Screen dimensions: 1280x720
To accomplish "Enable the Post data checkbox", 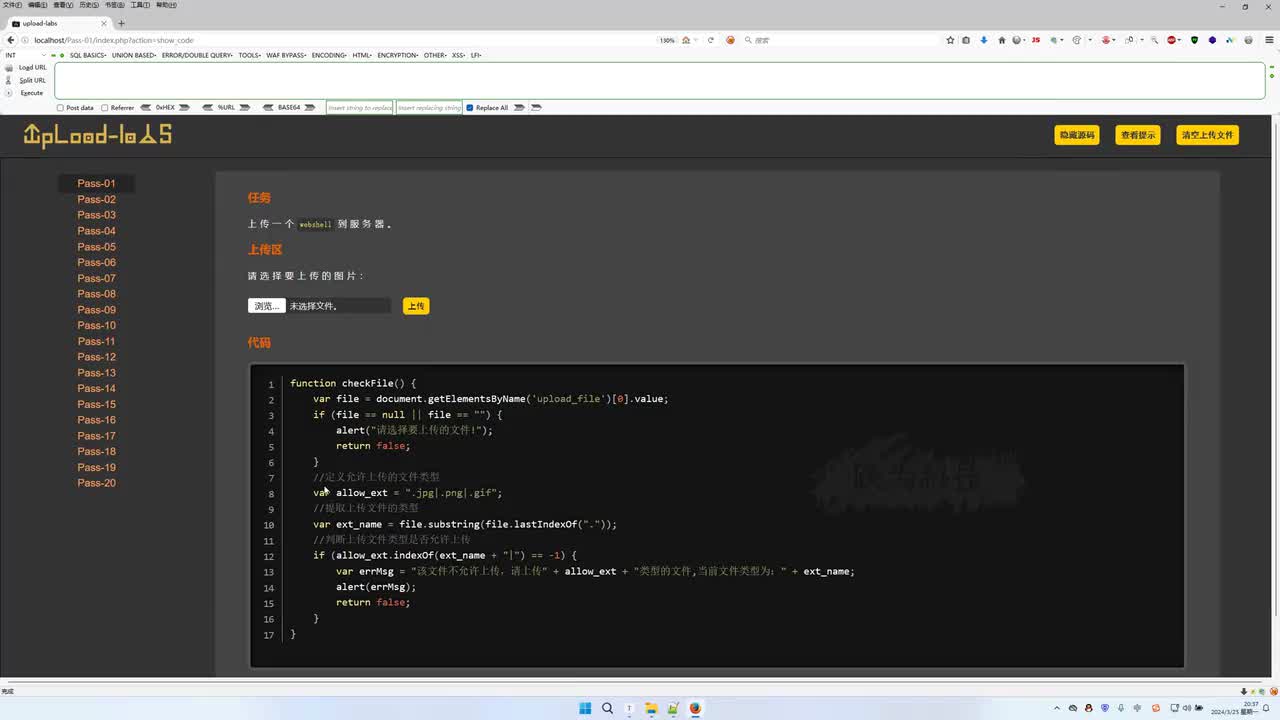I will (60, 107).
